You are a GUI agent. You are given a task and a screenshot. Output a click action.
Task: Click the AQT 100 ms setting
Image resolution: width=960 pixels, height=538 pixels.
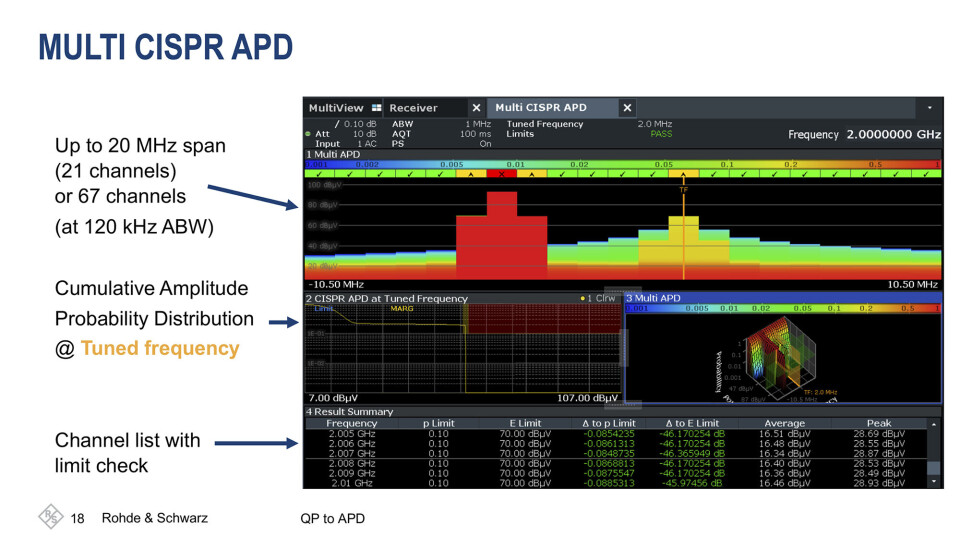coord(441,133)
